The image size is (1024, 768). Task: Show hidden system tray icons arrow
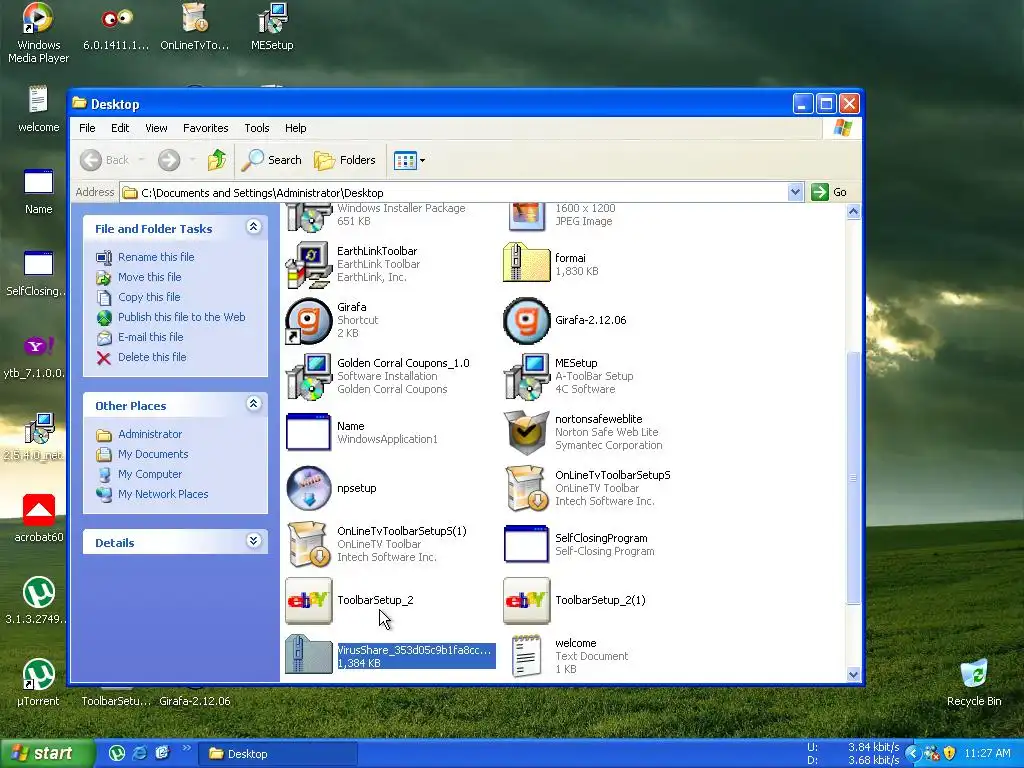(913, 754)
